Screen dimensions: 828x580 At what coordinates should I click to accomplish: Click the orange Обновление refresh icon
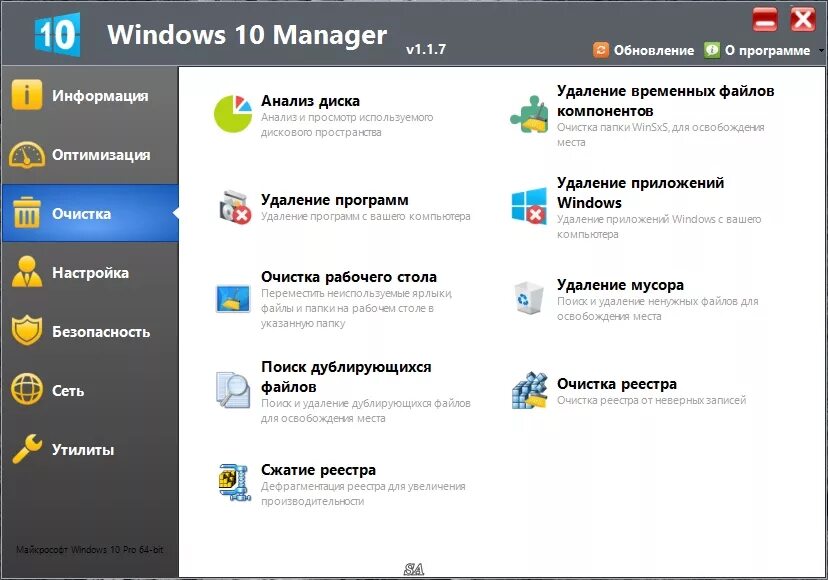point(601,50)
